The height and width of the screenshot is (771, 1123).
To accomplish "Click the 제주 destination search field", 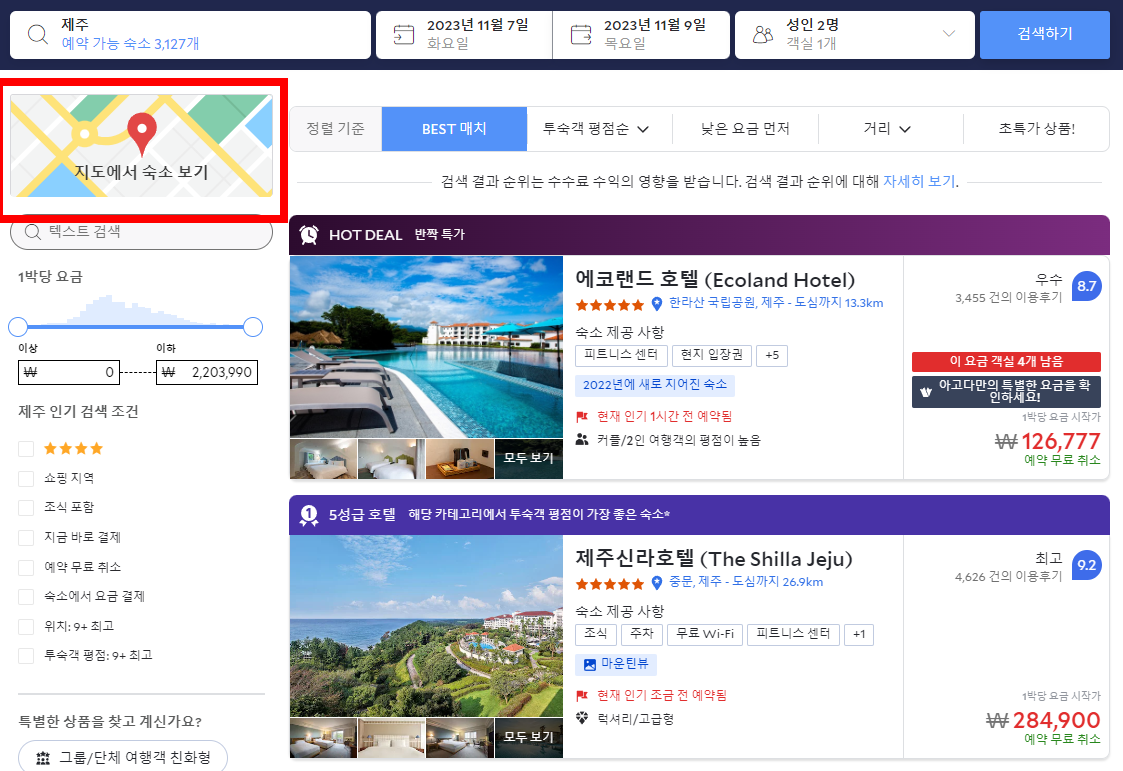I will pos(191,34).
